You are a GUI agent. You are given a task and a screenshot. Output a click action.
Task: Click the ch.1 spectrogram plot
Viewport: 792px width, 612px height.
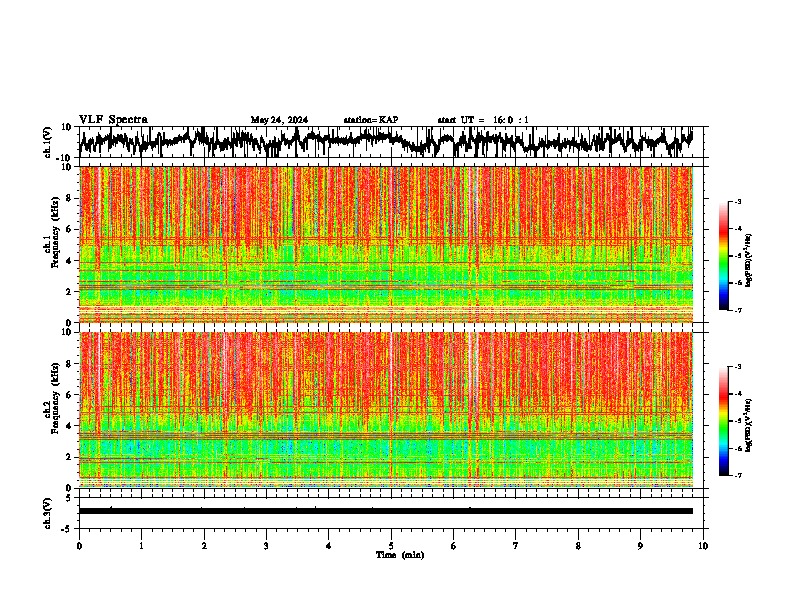386,244
